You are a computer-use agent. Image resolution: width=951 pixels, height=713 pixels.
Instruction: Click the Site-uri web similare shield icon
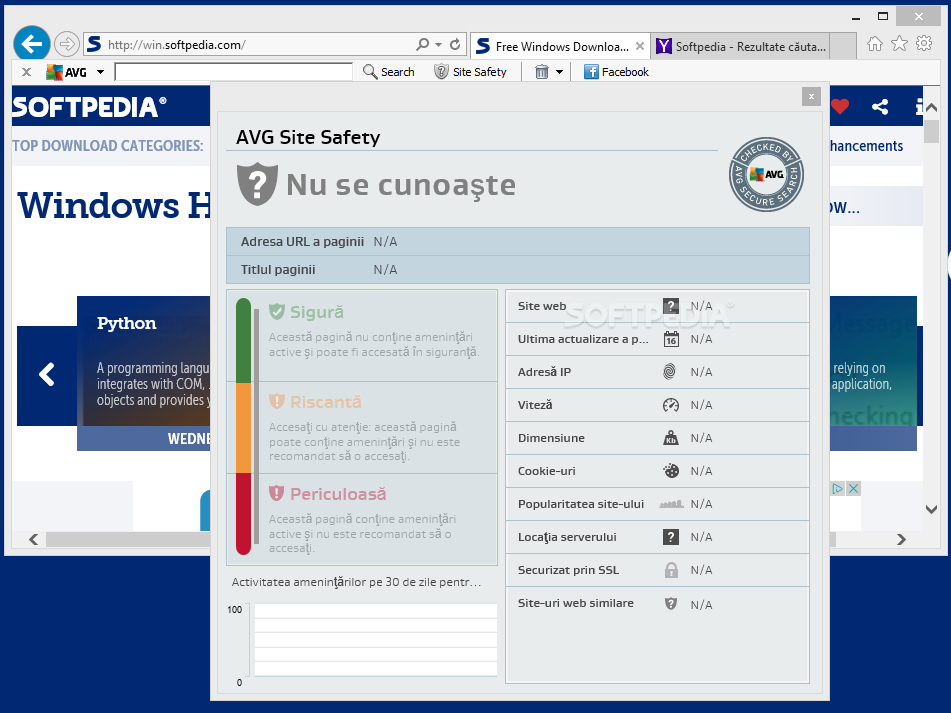[x=671, y=603]
